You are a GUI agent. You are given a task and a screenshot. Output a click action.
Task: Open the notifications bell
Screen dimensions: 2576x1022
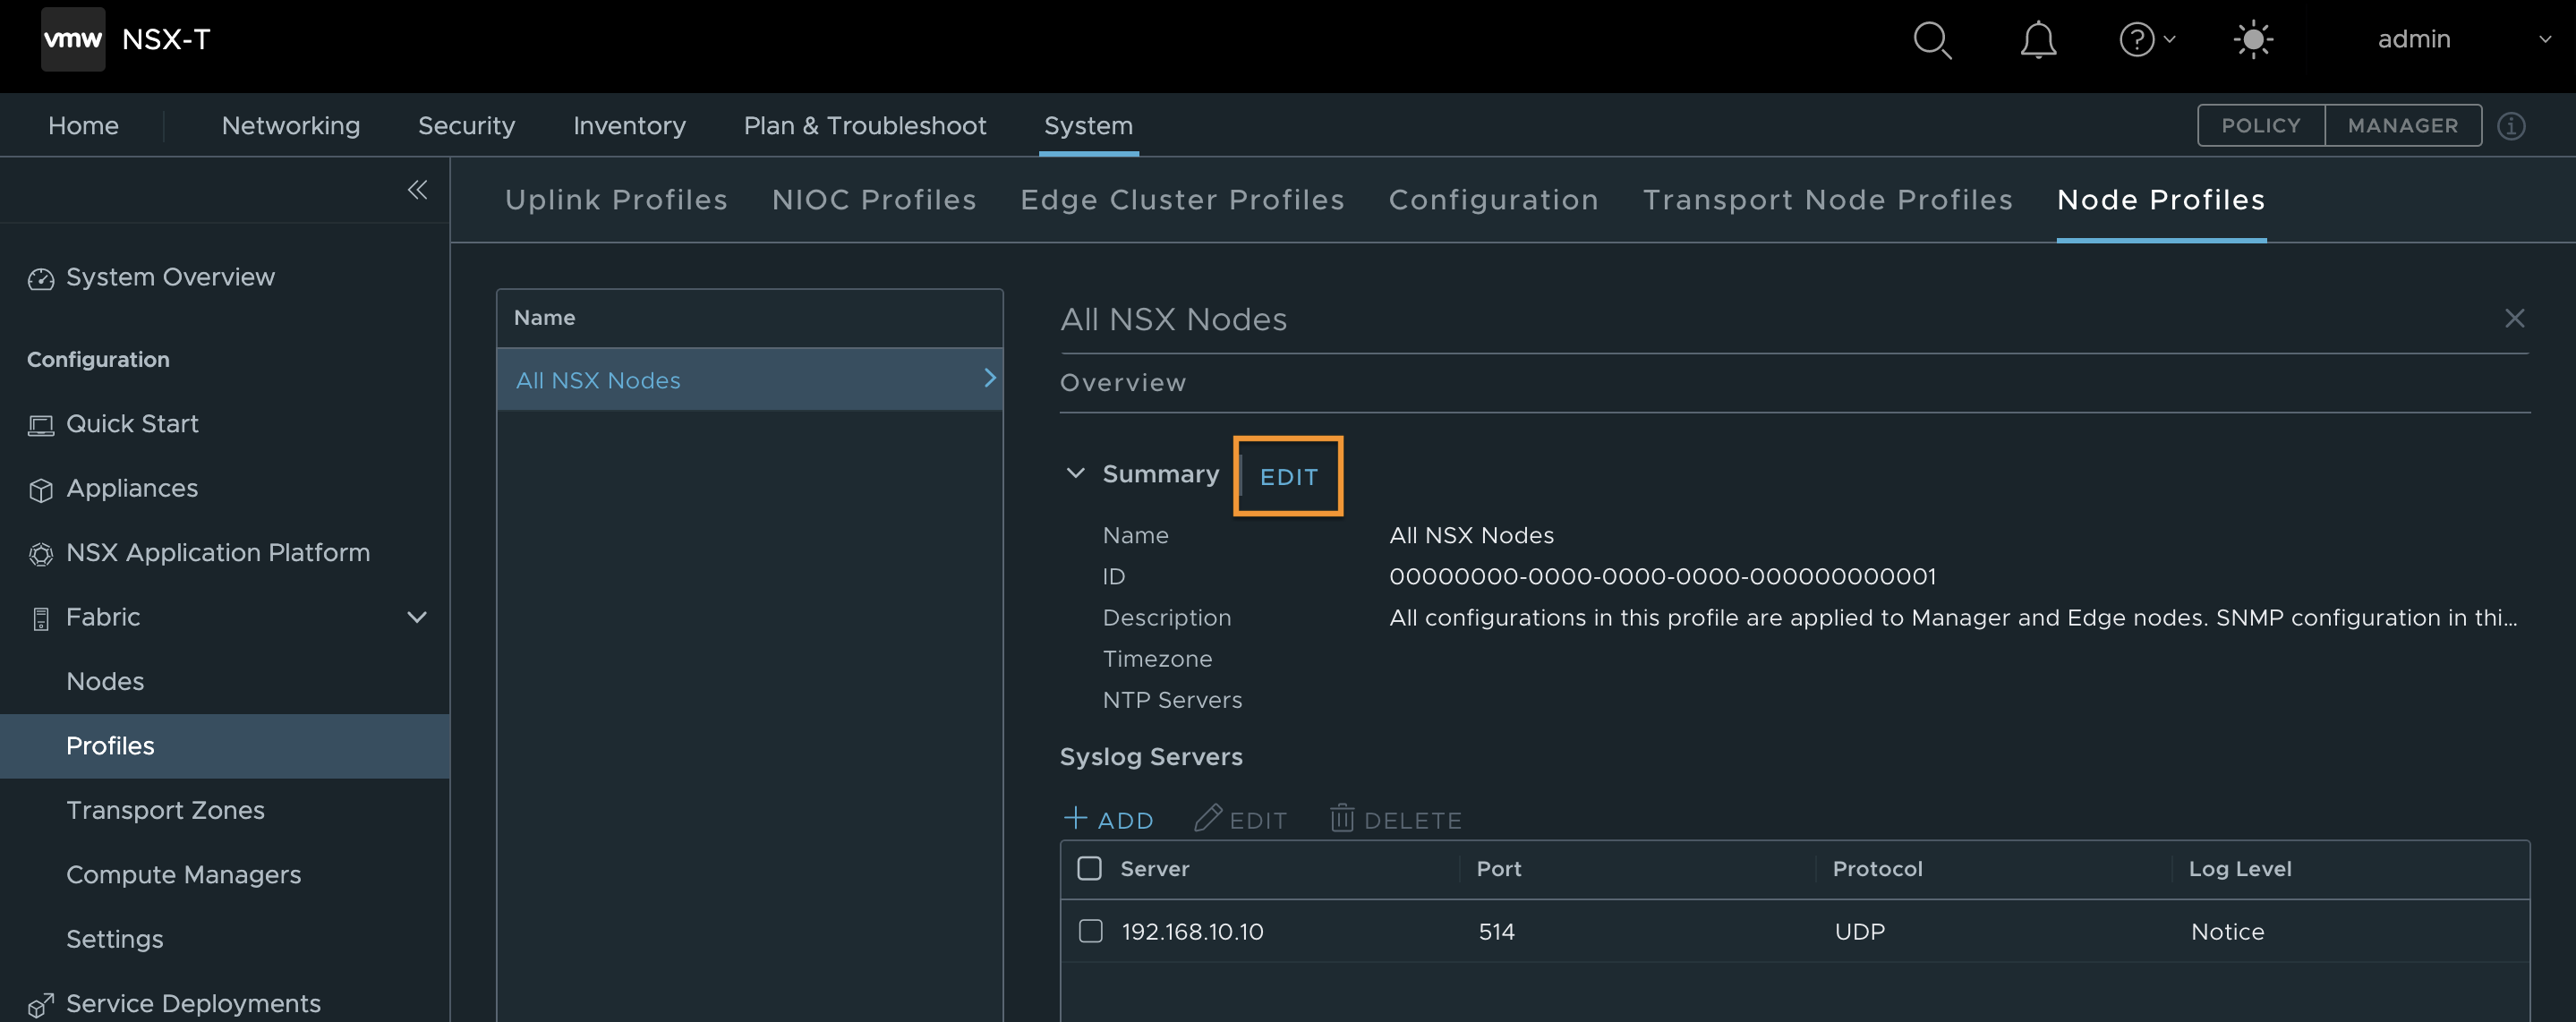2038,40
